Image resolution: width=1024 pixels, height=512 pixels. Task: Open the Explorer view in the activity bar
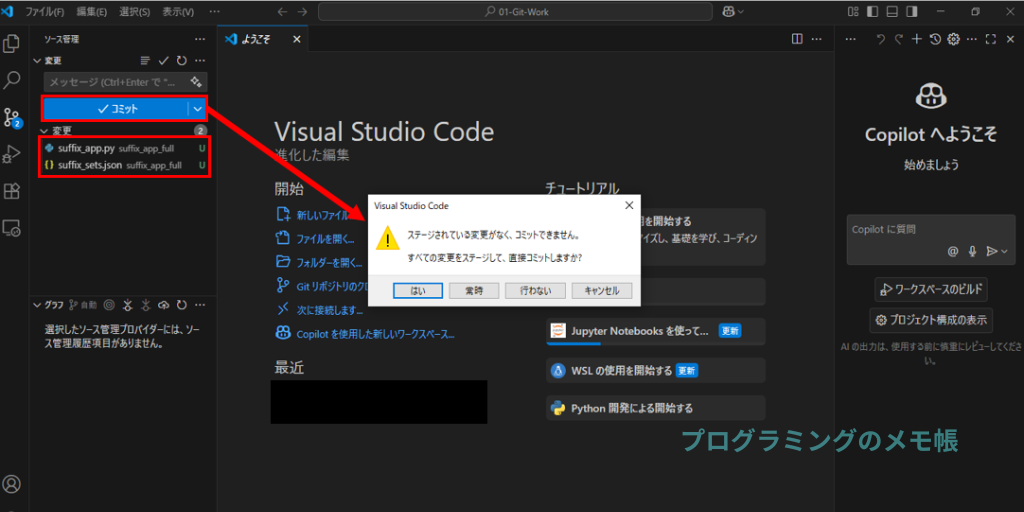[12, 44]
